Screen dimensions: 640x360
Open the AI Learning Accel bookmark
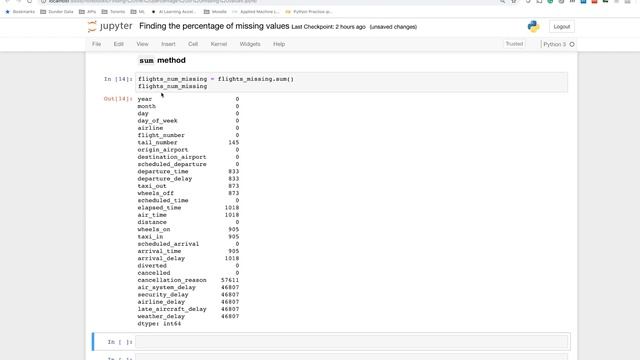click(x=174, y=12)
